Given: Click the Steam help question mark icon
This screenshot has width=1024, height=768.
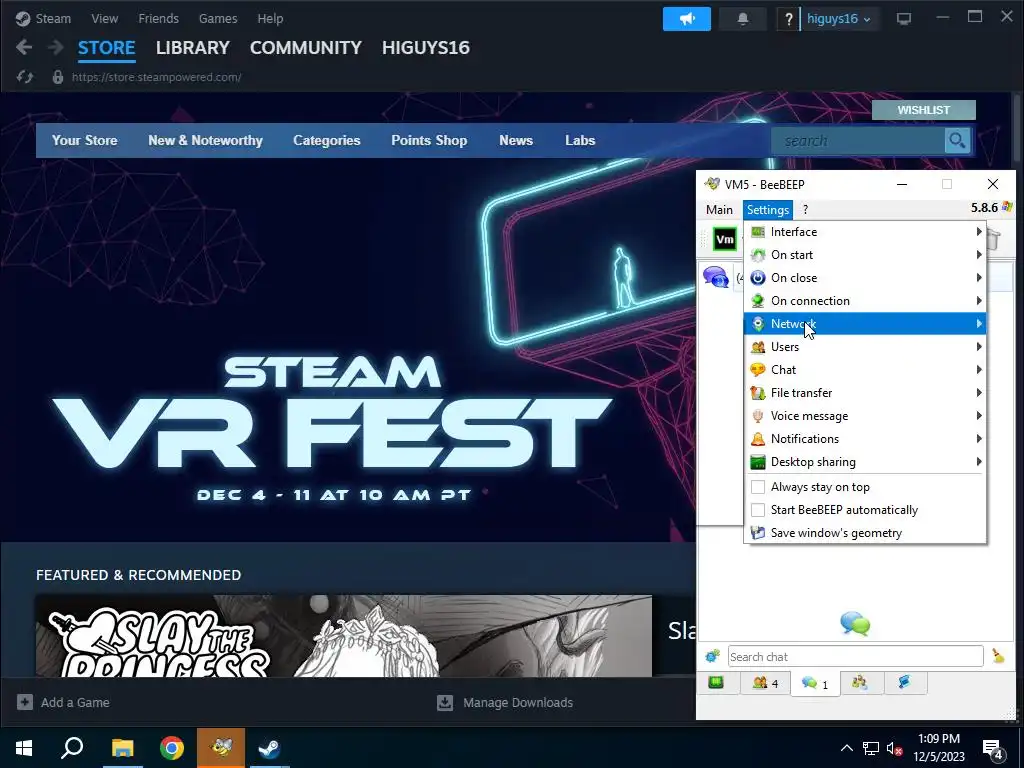Looking at the screenshot, I should (788, 19).
